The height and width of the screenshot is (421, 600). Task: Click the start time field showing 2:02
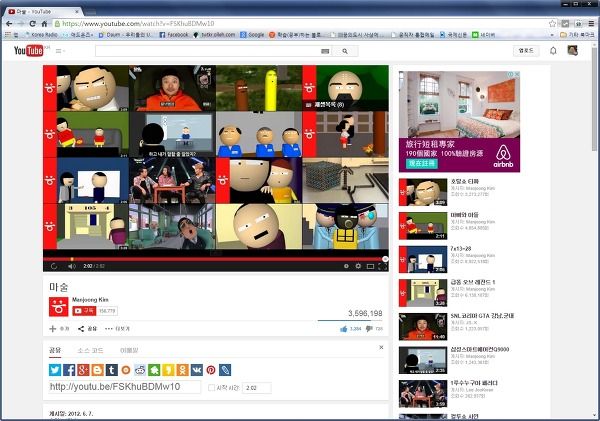tap(257, 388)
